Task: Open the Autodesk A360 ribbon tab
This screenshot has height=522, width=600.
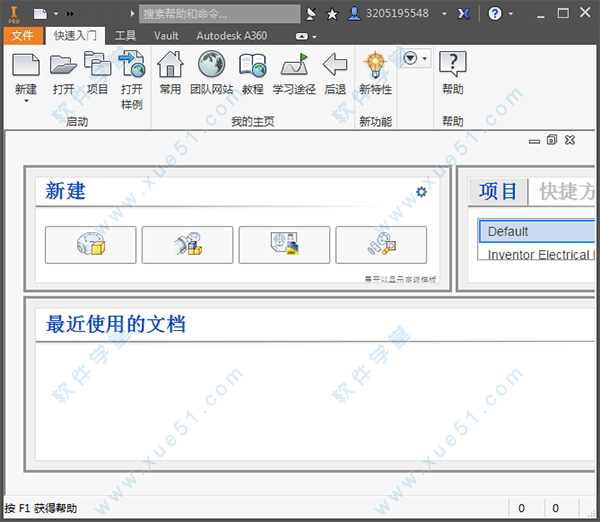Action: (x=232, y=36)
